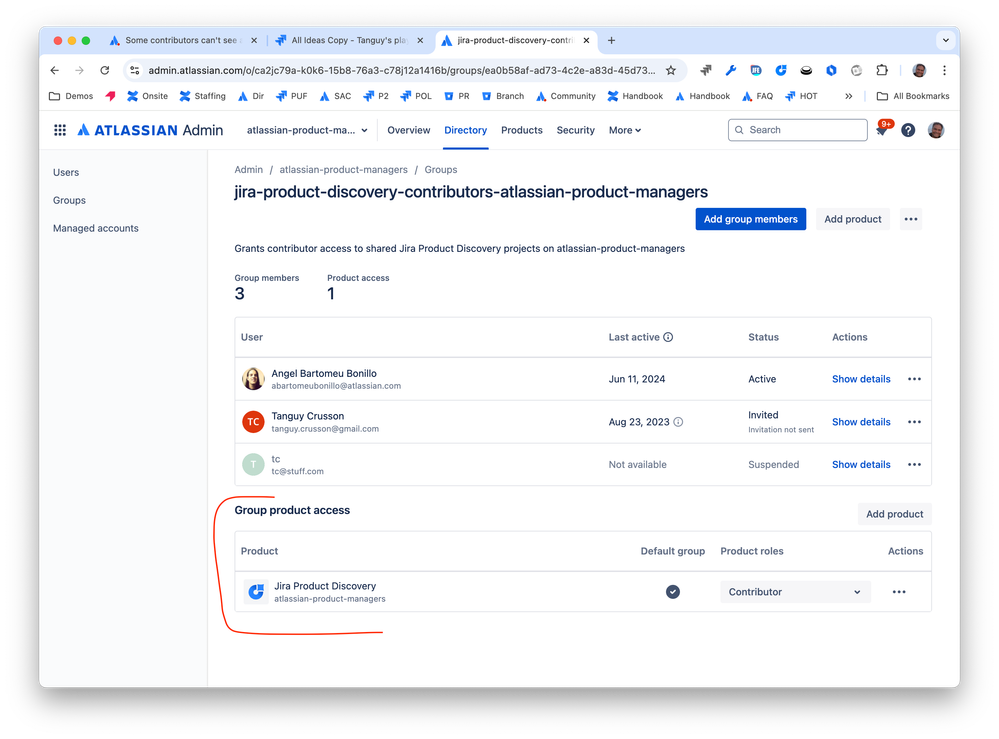
Task: Open the Security tab
Action: pyautogui.click(x=575, y=130)
